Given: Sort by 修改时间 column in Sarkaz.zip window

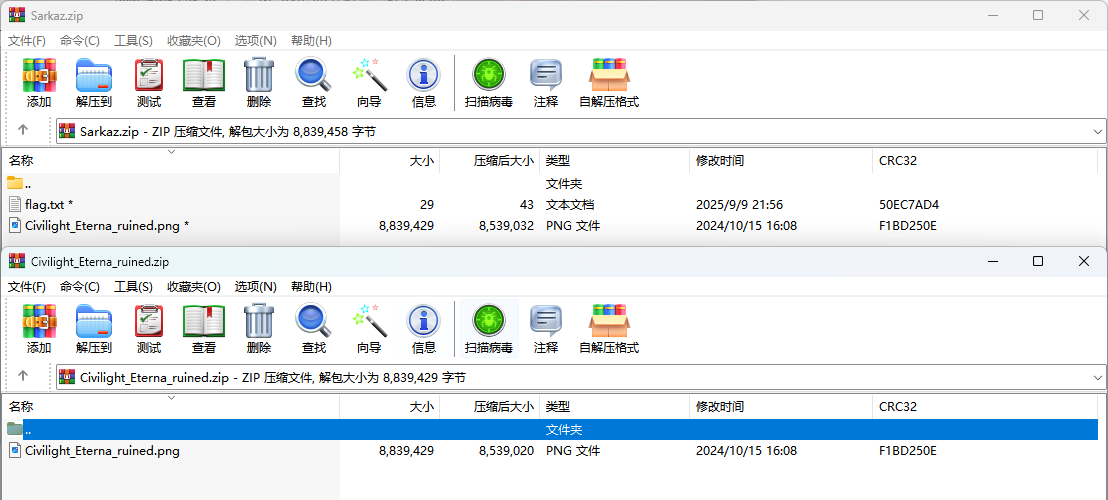Looking at the screenshot, I should click(x=781, y=160).
